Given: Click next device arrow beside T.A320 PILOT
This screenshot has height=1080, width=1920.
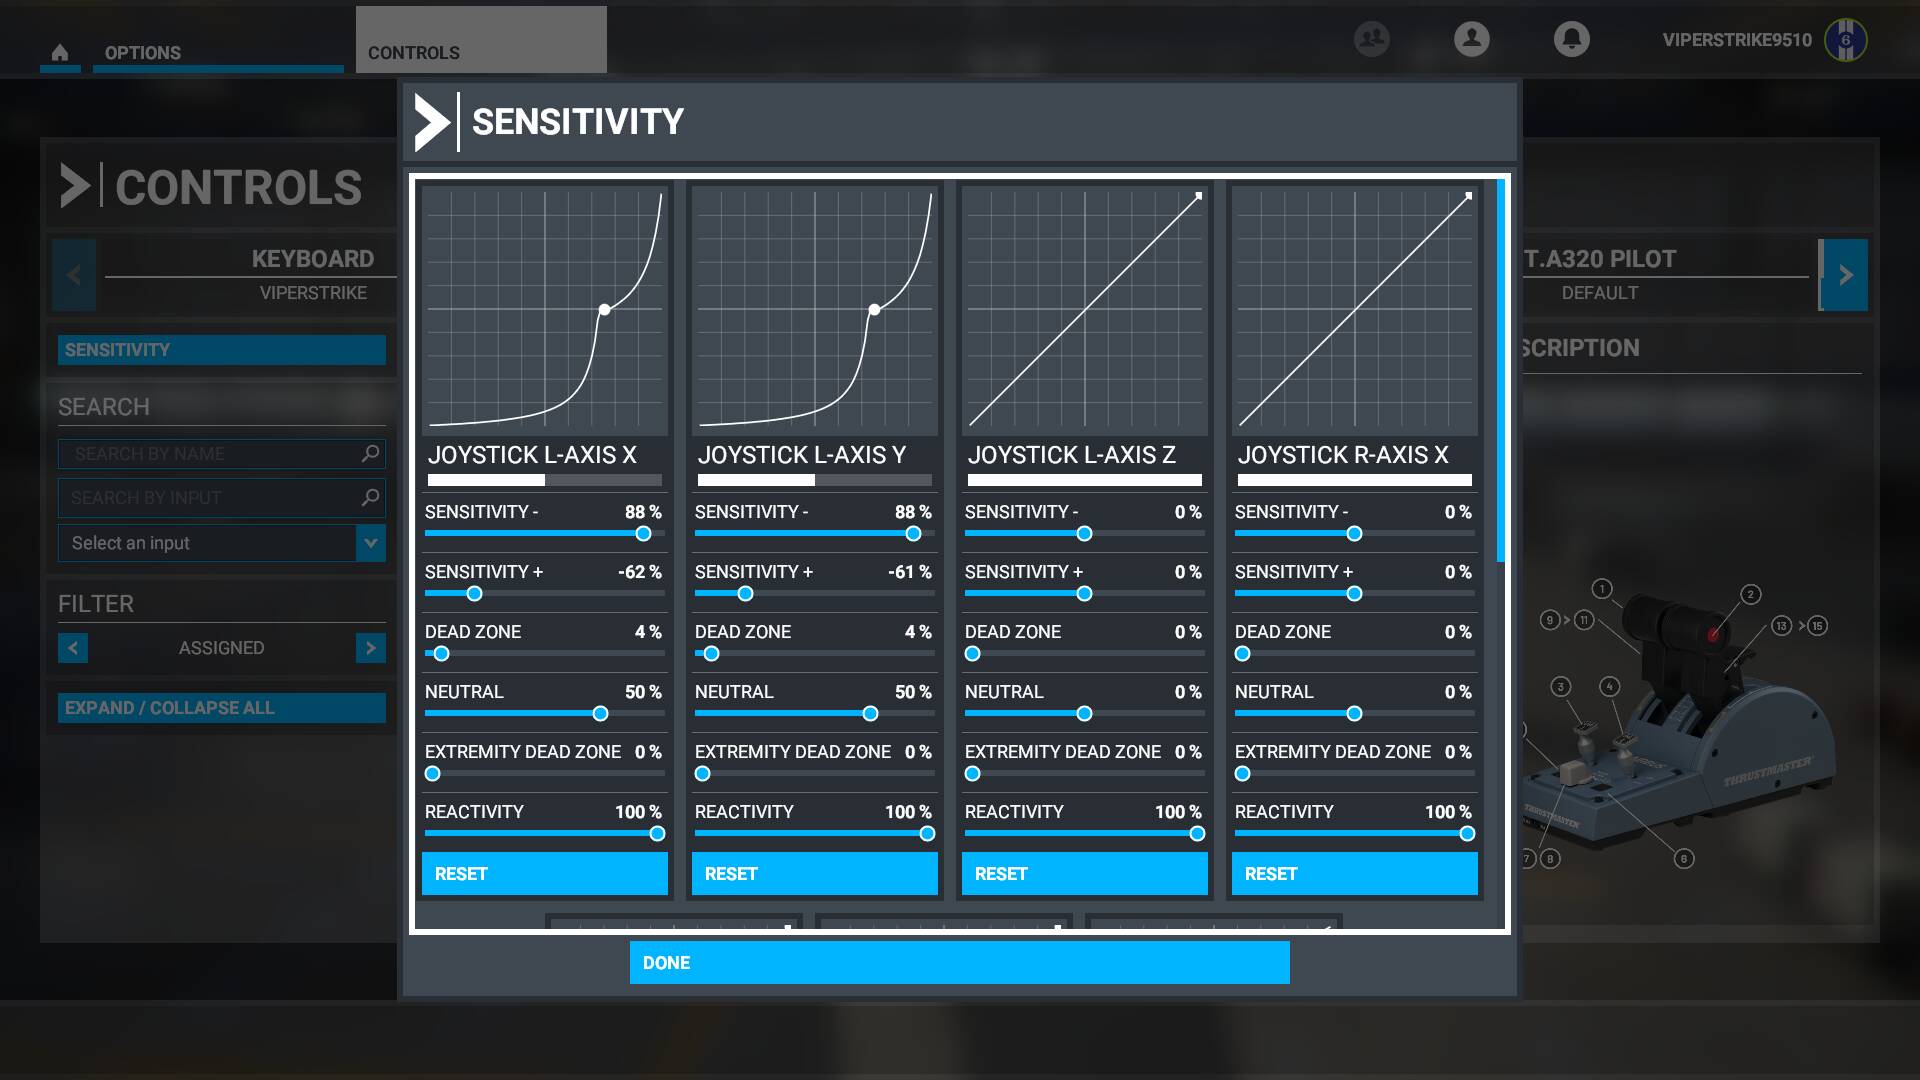Looking at the screenshot, I should 1845,275.
